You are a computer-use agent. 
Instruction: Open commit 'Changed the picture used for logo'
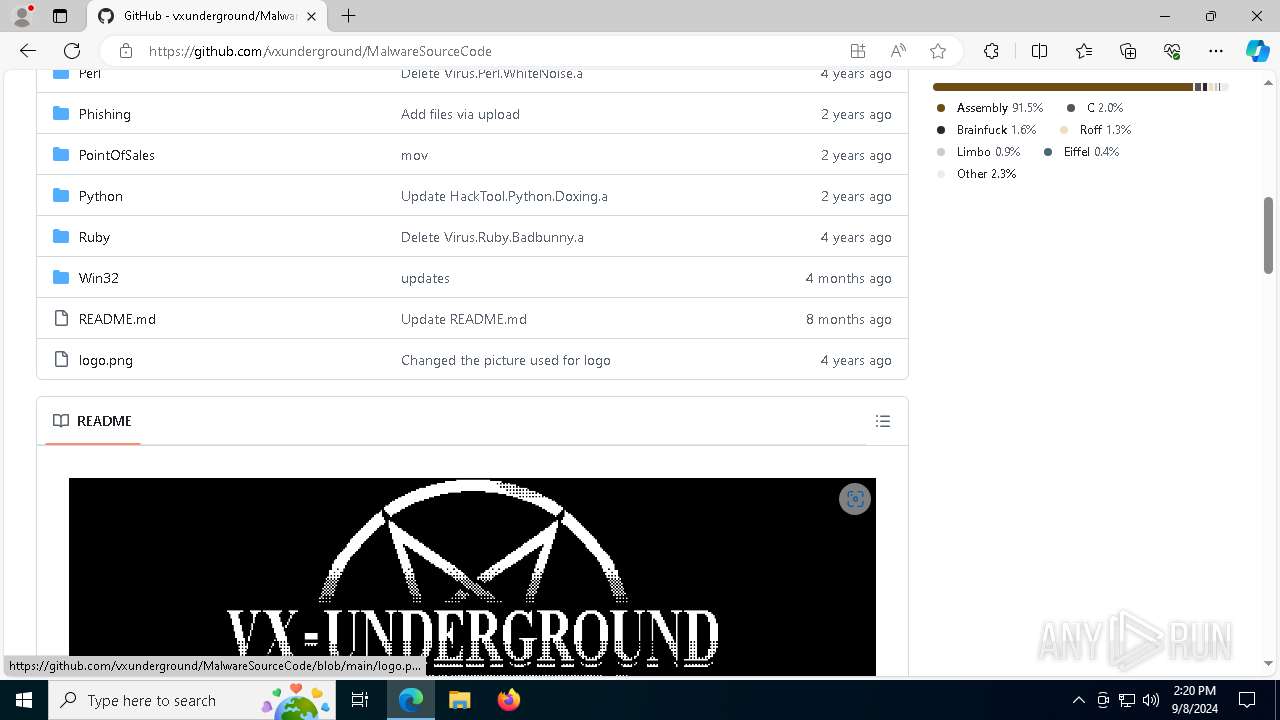coord(506,360)
